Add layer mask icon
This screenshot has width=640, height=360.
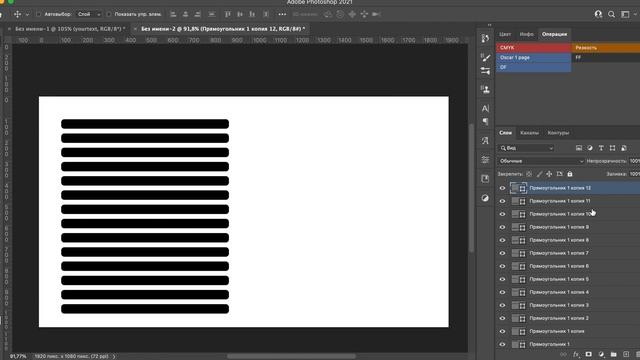tap(589, 354)
